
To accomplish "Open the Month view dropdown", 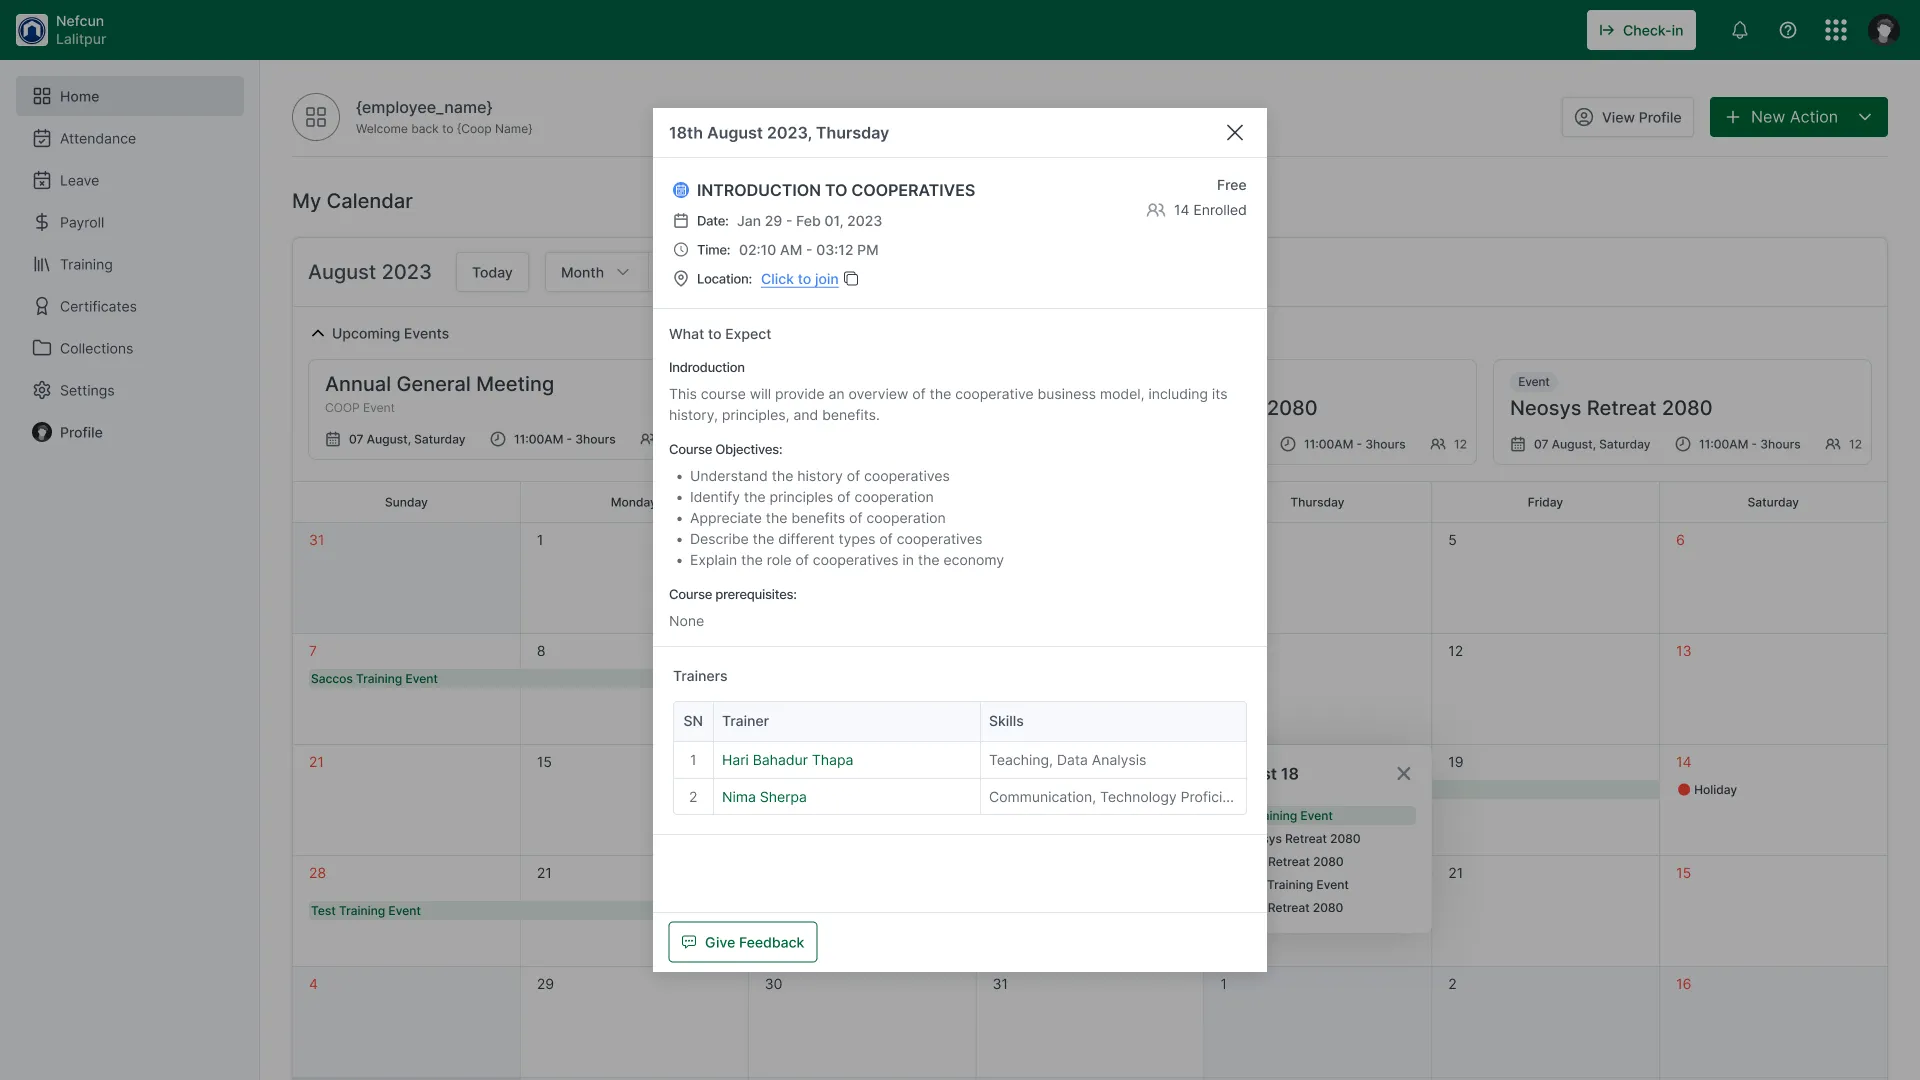I will (596, 272).
